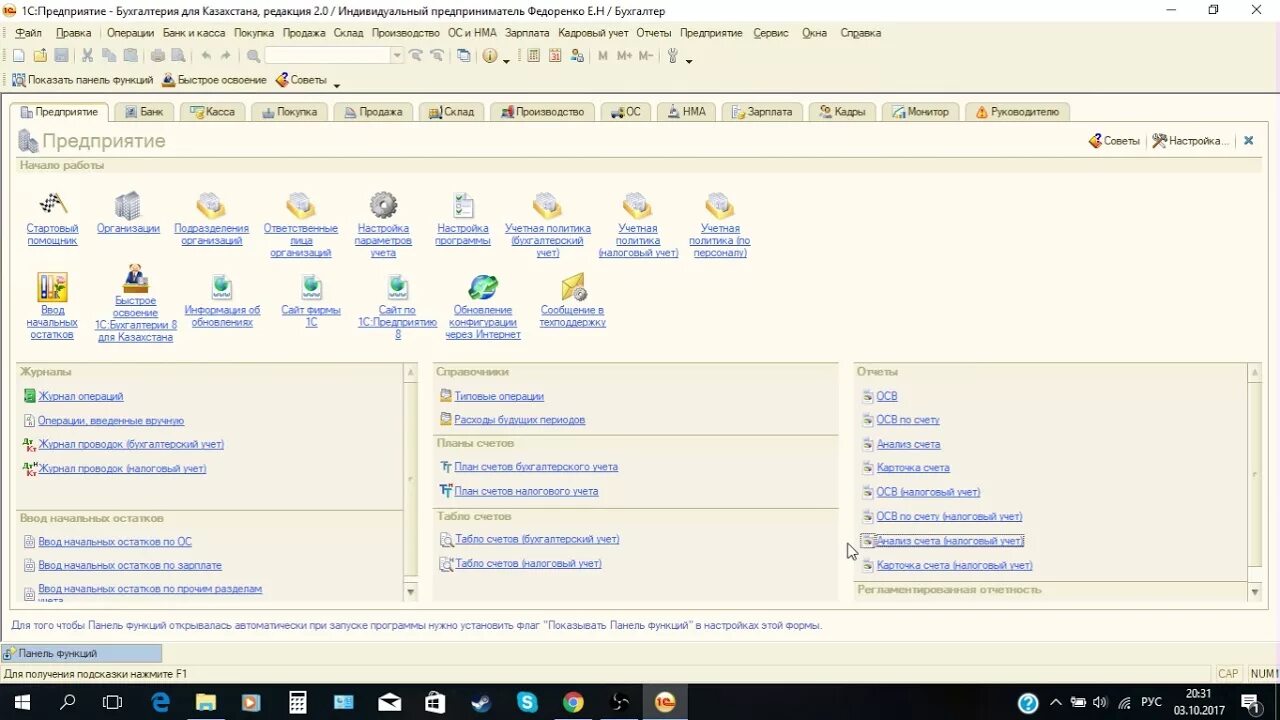
Task: Open the Сервис menu
Action: pos(771,33)
